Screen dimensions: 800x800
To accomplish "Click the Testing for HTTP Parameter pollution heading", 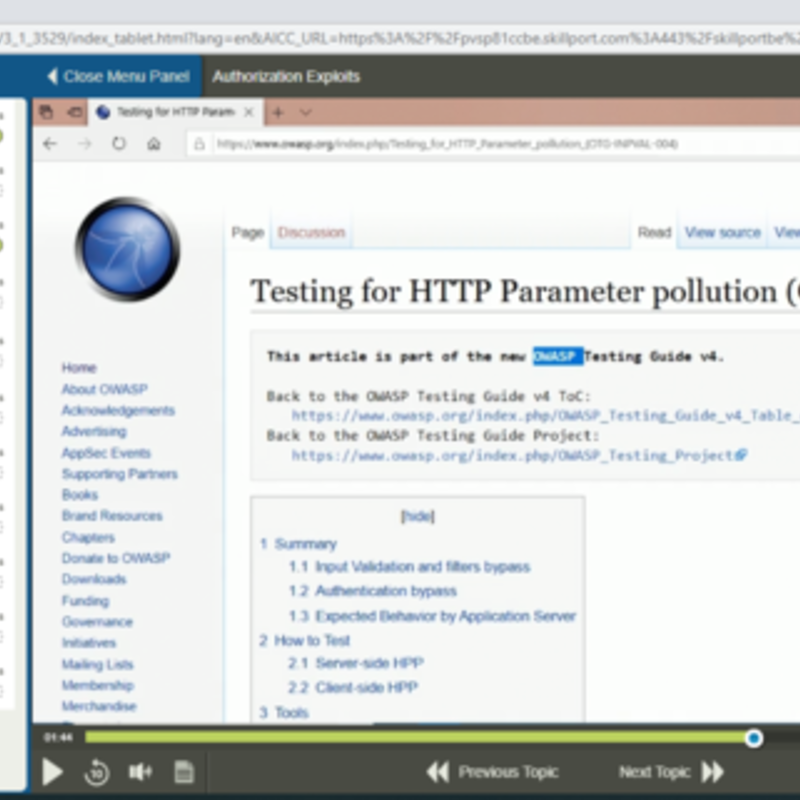I will (x=524, y=291).
